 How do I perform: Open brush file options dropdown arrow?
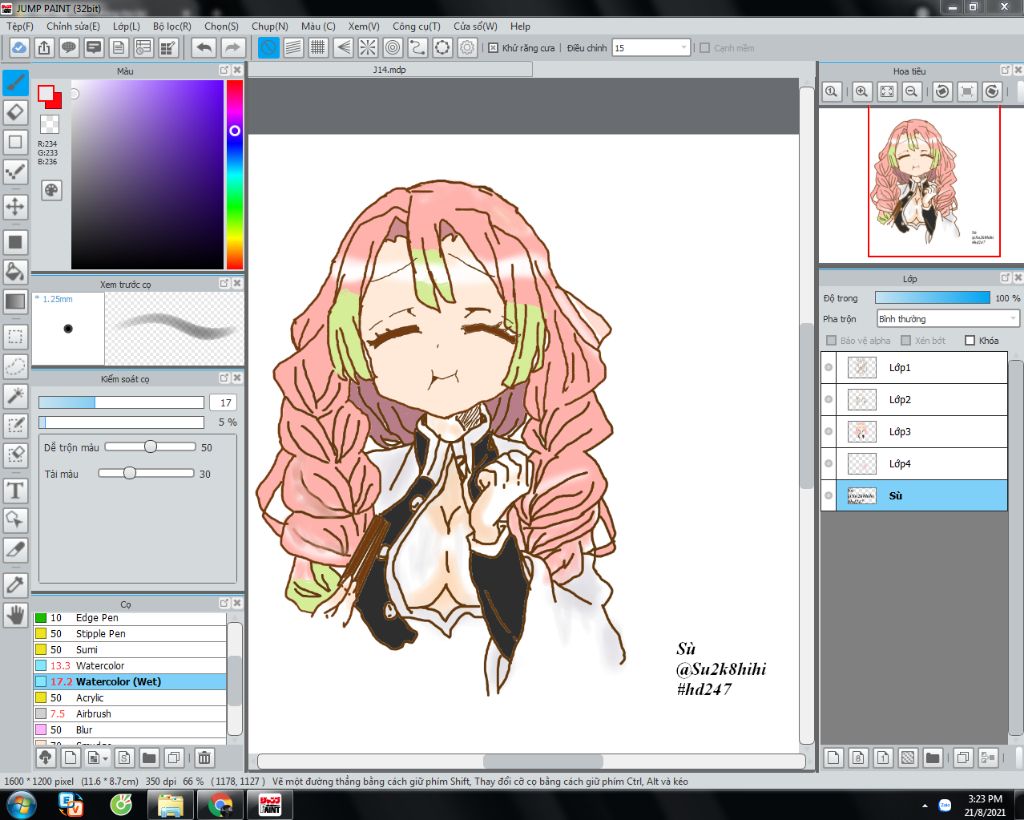(105, 758)
